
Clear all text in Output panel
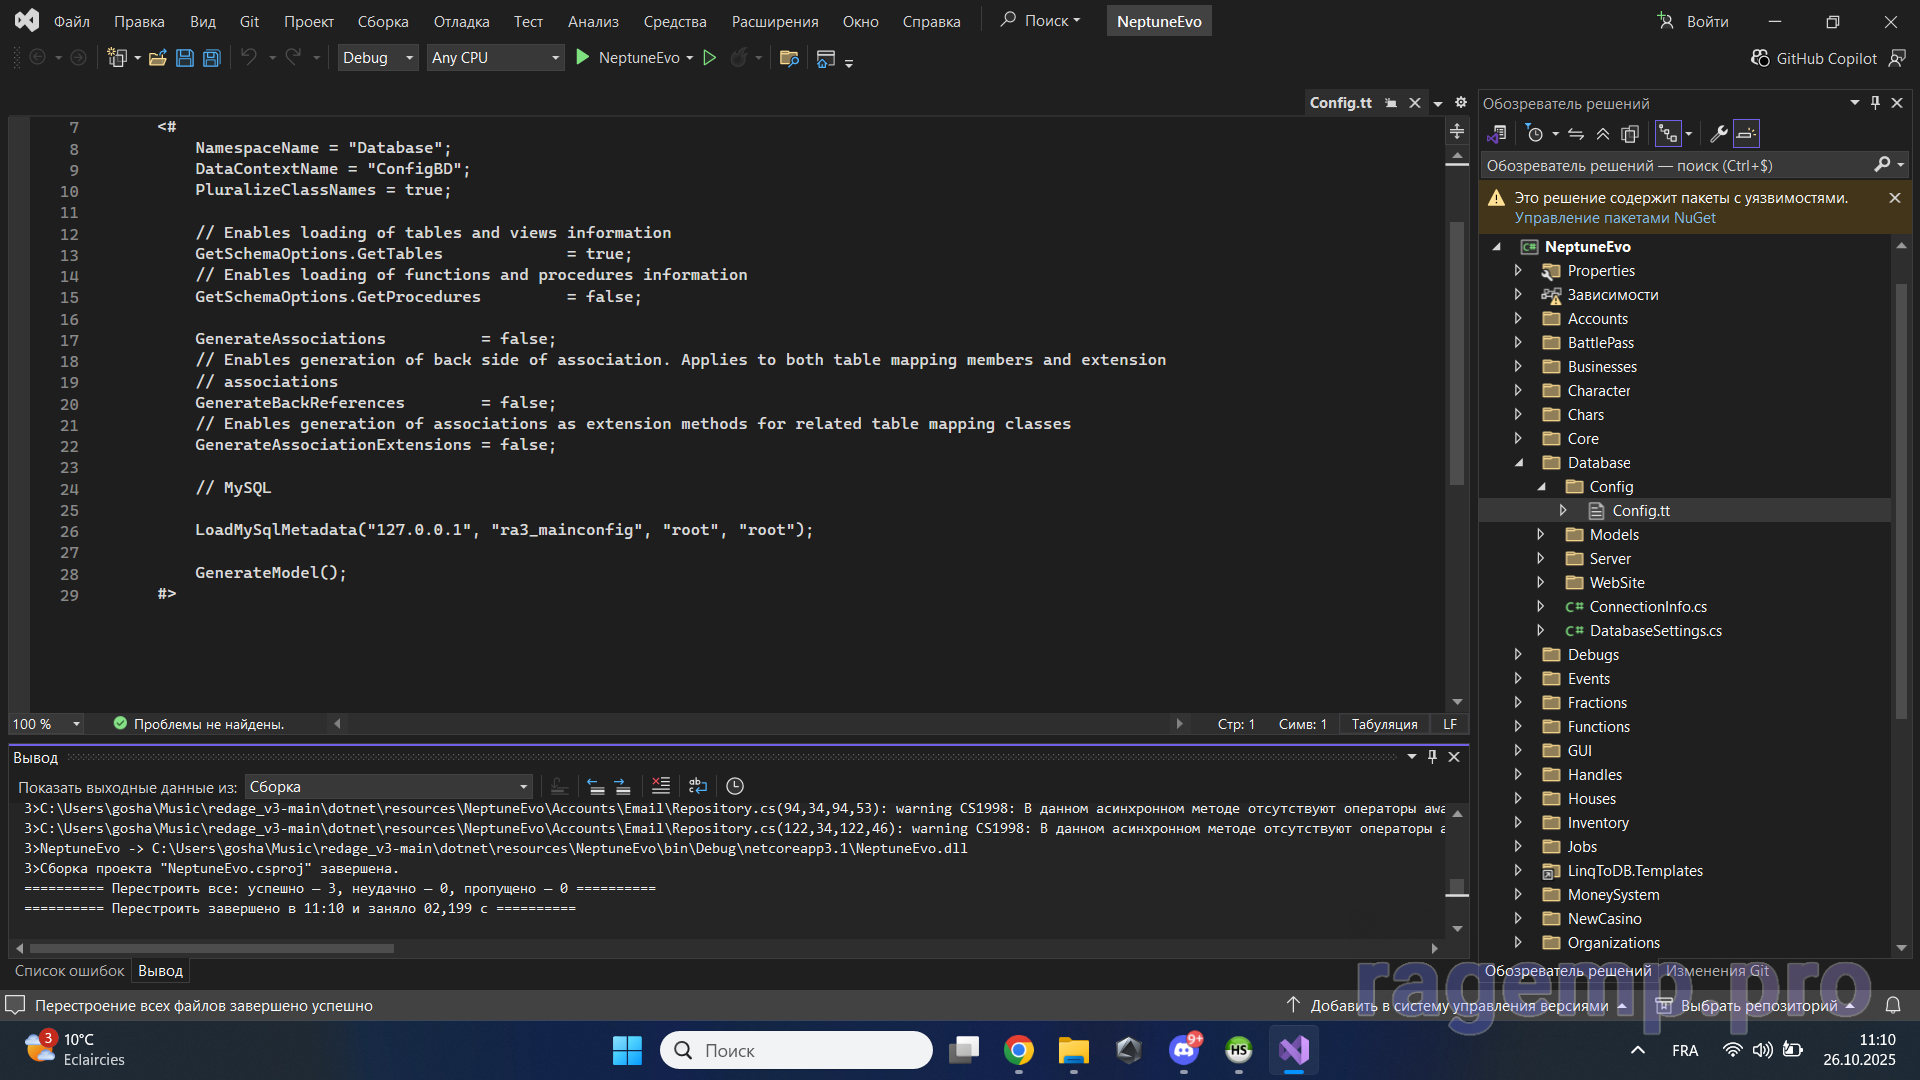click(661, 786)
